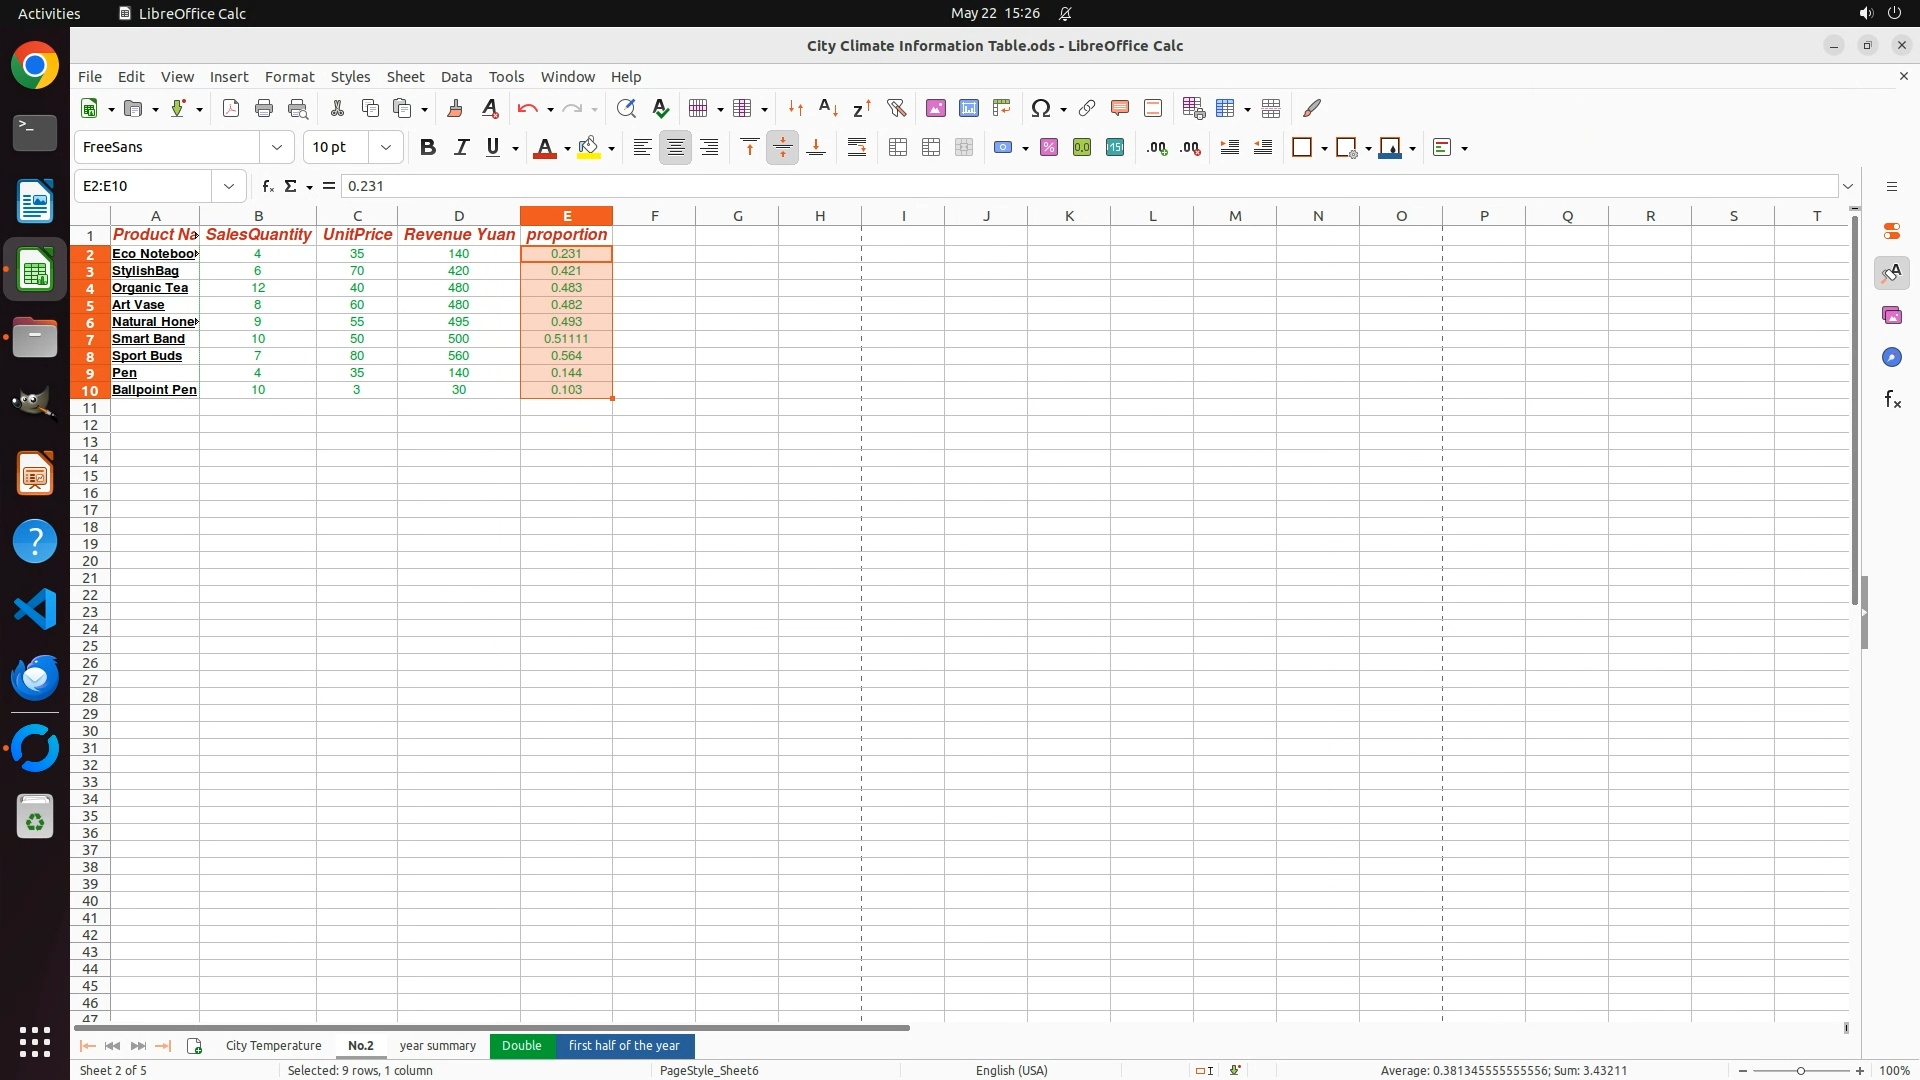The width and height of the screenshot is (1920, 1080).
Task: Format the selection as percent
Action: [1049, 148]
